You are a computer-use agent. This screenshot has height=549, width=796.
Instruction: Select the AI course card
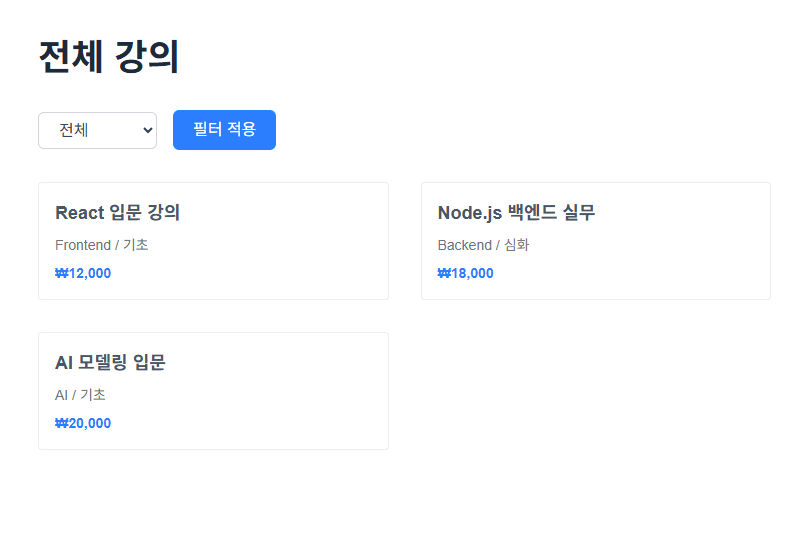tap(214, 391)
